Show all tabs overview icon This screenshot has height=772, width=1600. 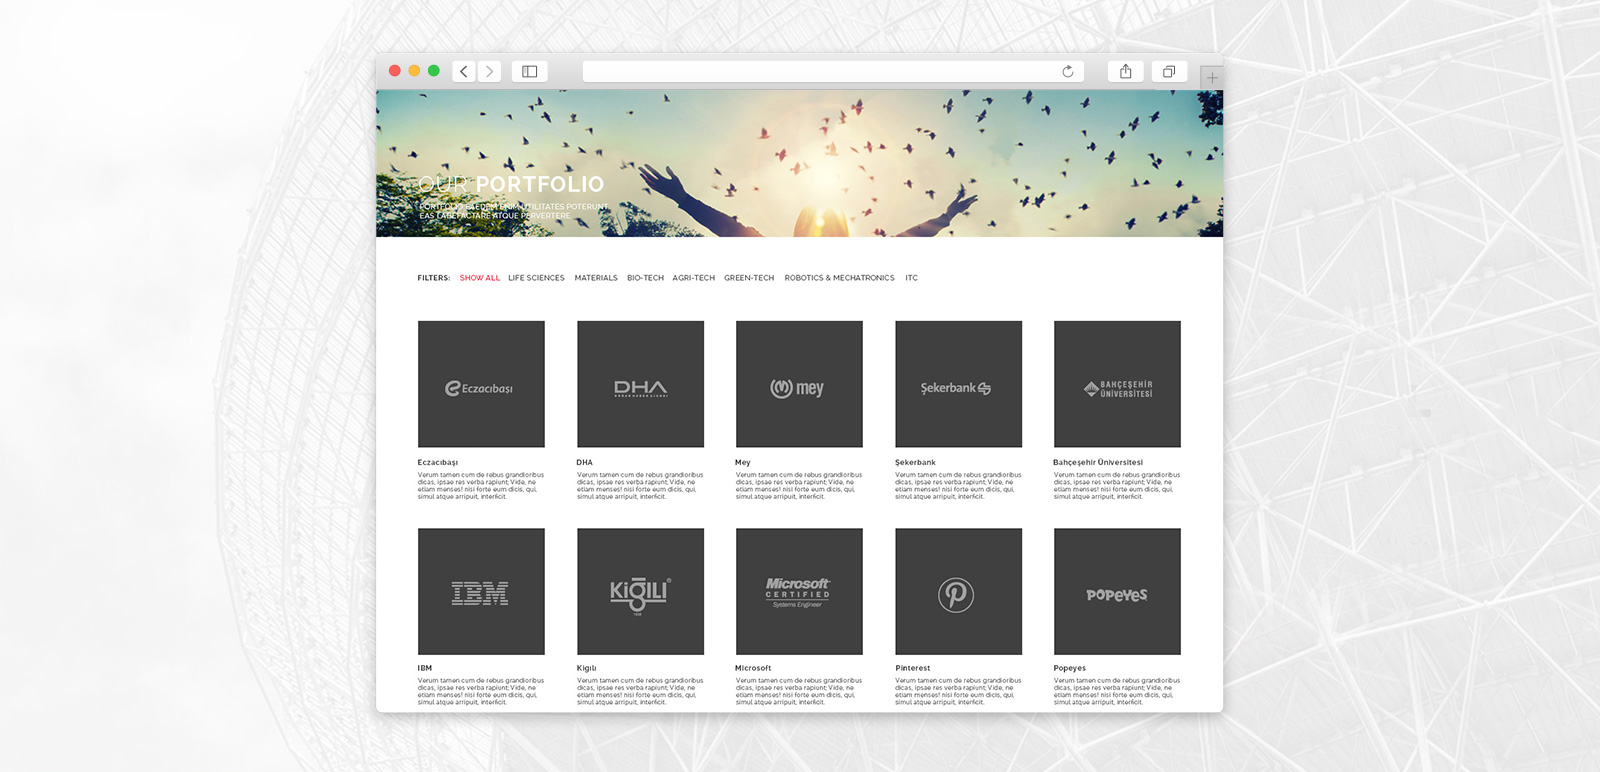1168,71
